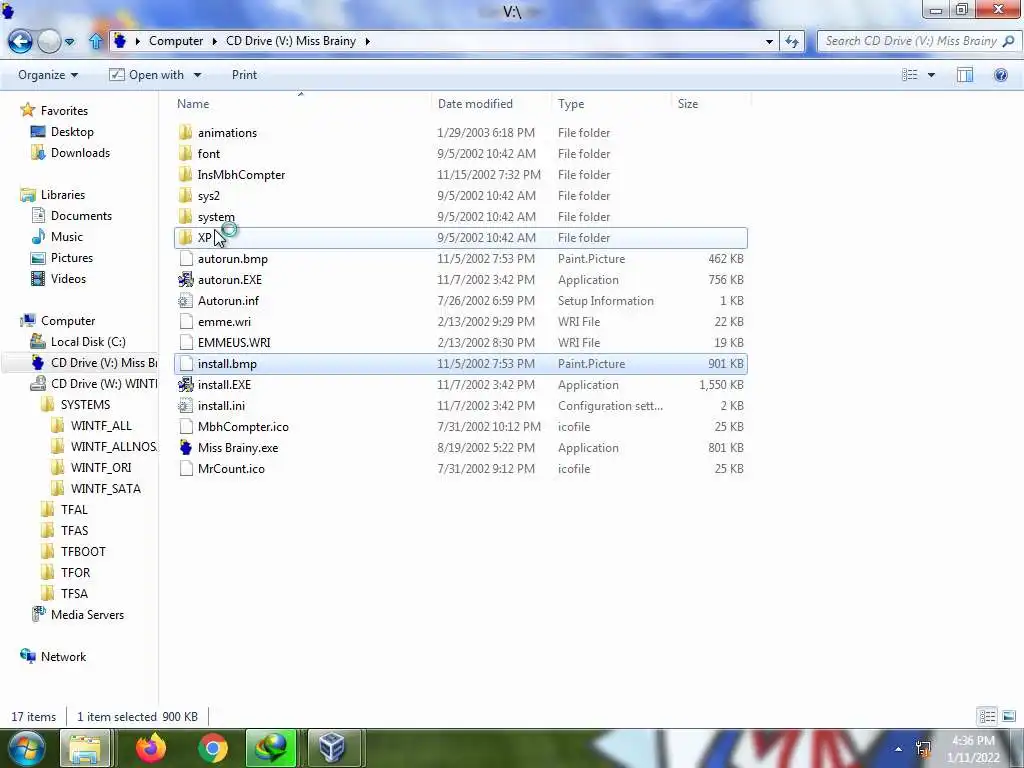This screenshot has width=1024, height=768.
Task: Select the install.EXE application icon
Action: (186, 385)
